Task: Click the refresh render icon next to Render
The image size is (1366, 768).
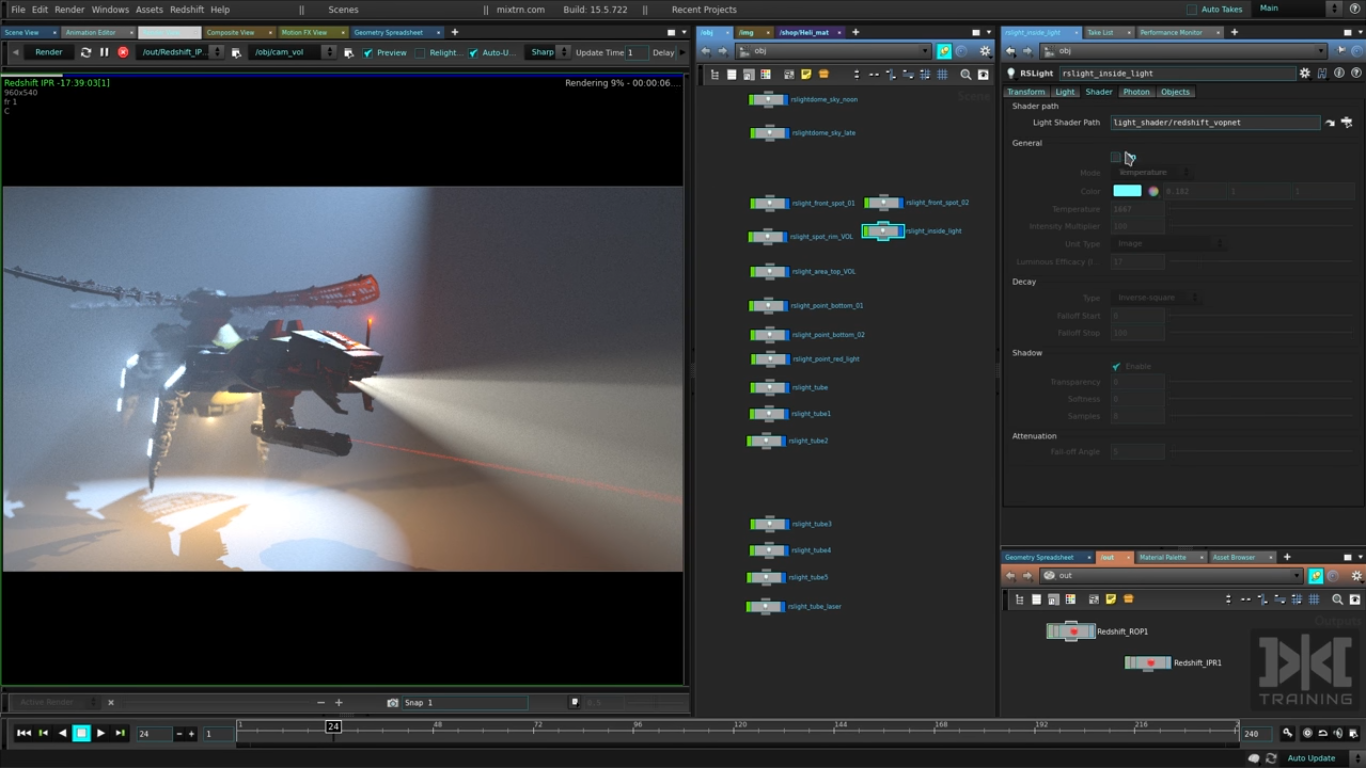Action: point(85,52)
